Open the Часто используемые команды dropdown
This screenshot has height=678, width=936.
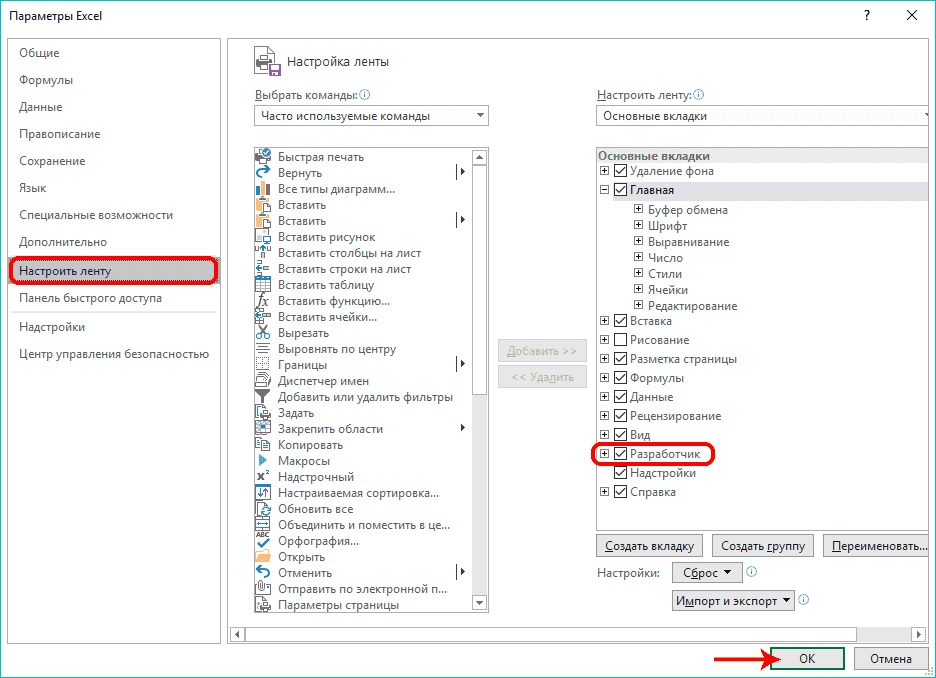[371, 116]
